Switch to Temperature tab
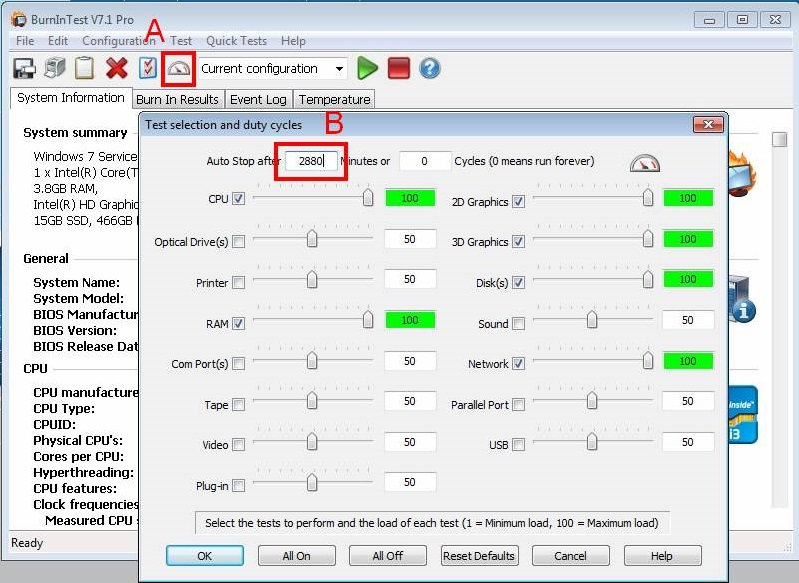The height and width of the screenshot is (583, 799). [334, 99]
